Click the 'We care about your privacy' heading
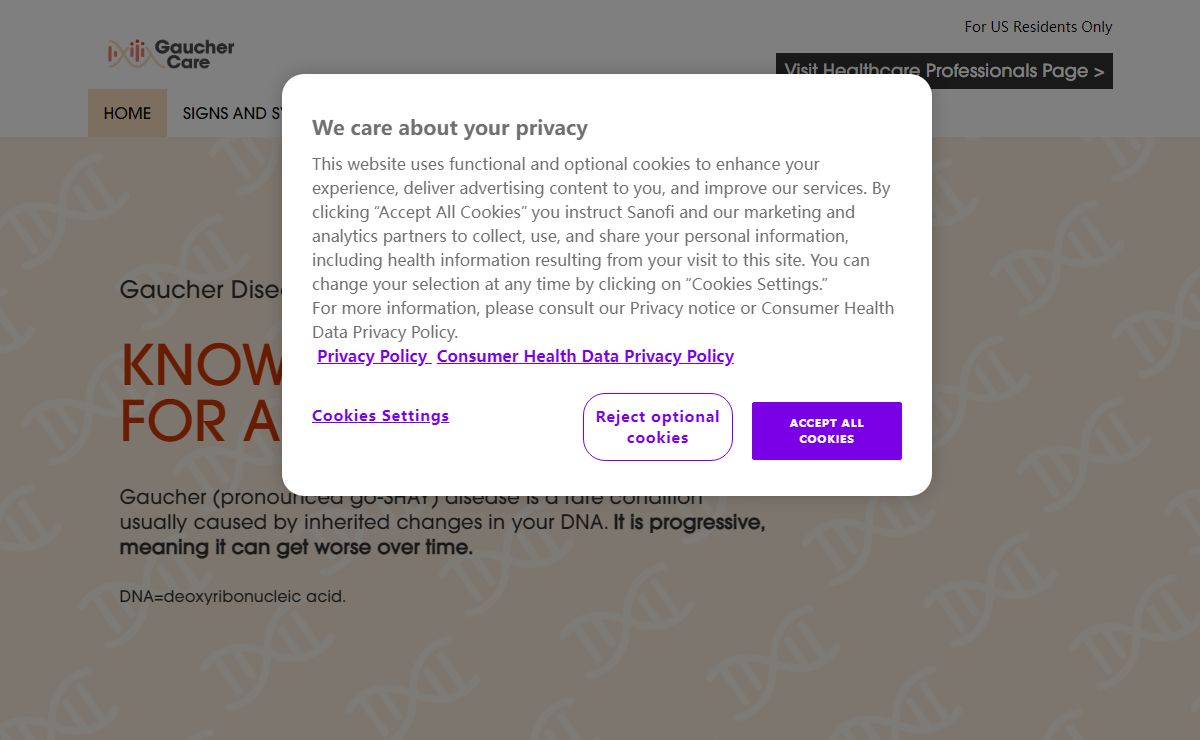The width and height of the screenshot is (1200, 740). [450, 128]
